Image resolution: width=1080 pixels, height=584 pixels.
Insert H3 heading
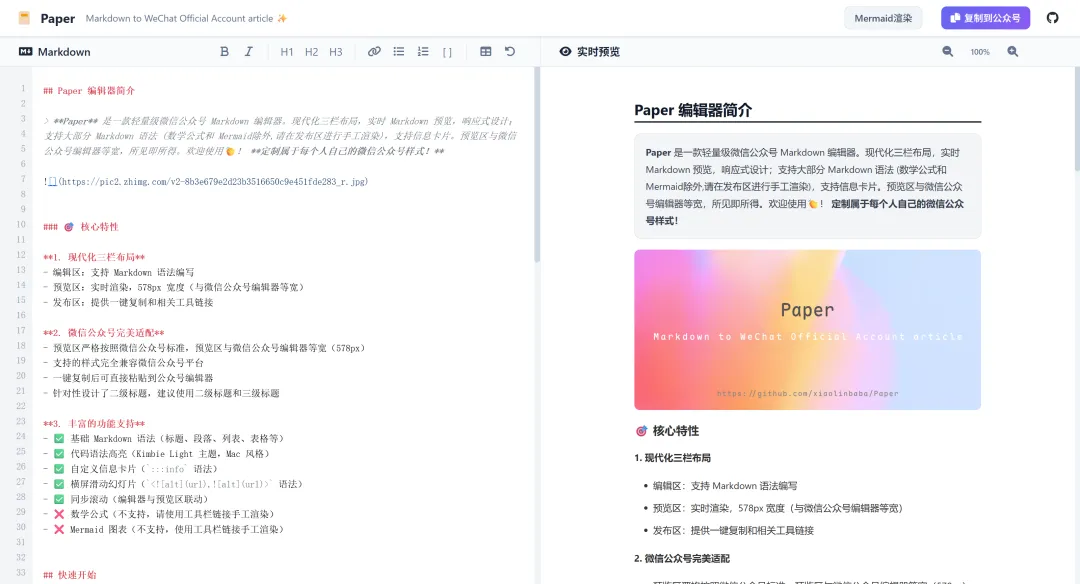[335, 52]
